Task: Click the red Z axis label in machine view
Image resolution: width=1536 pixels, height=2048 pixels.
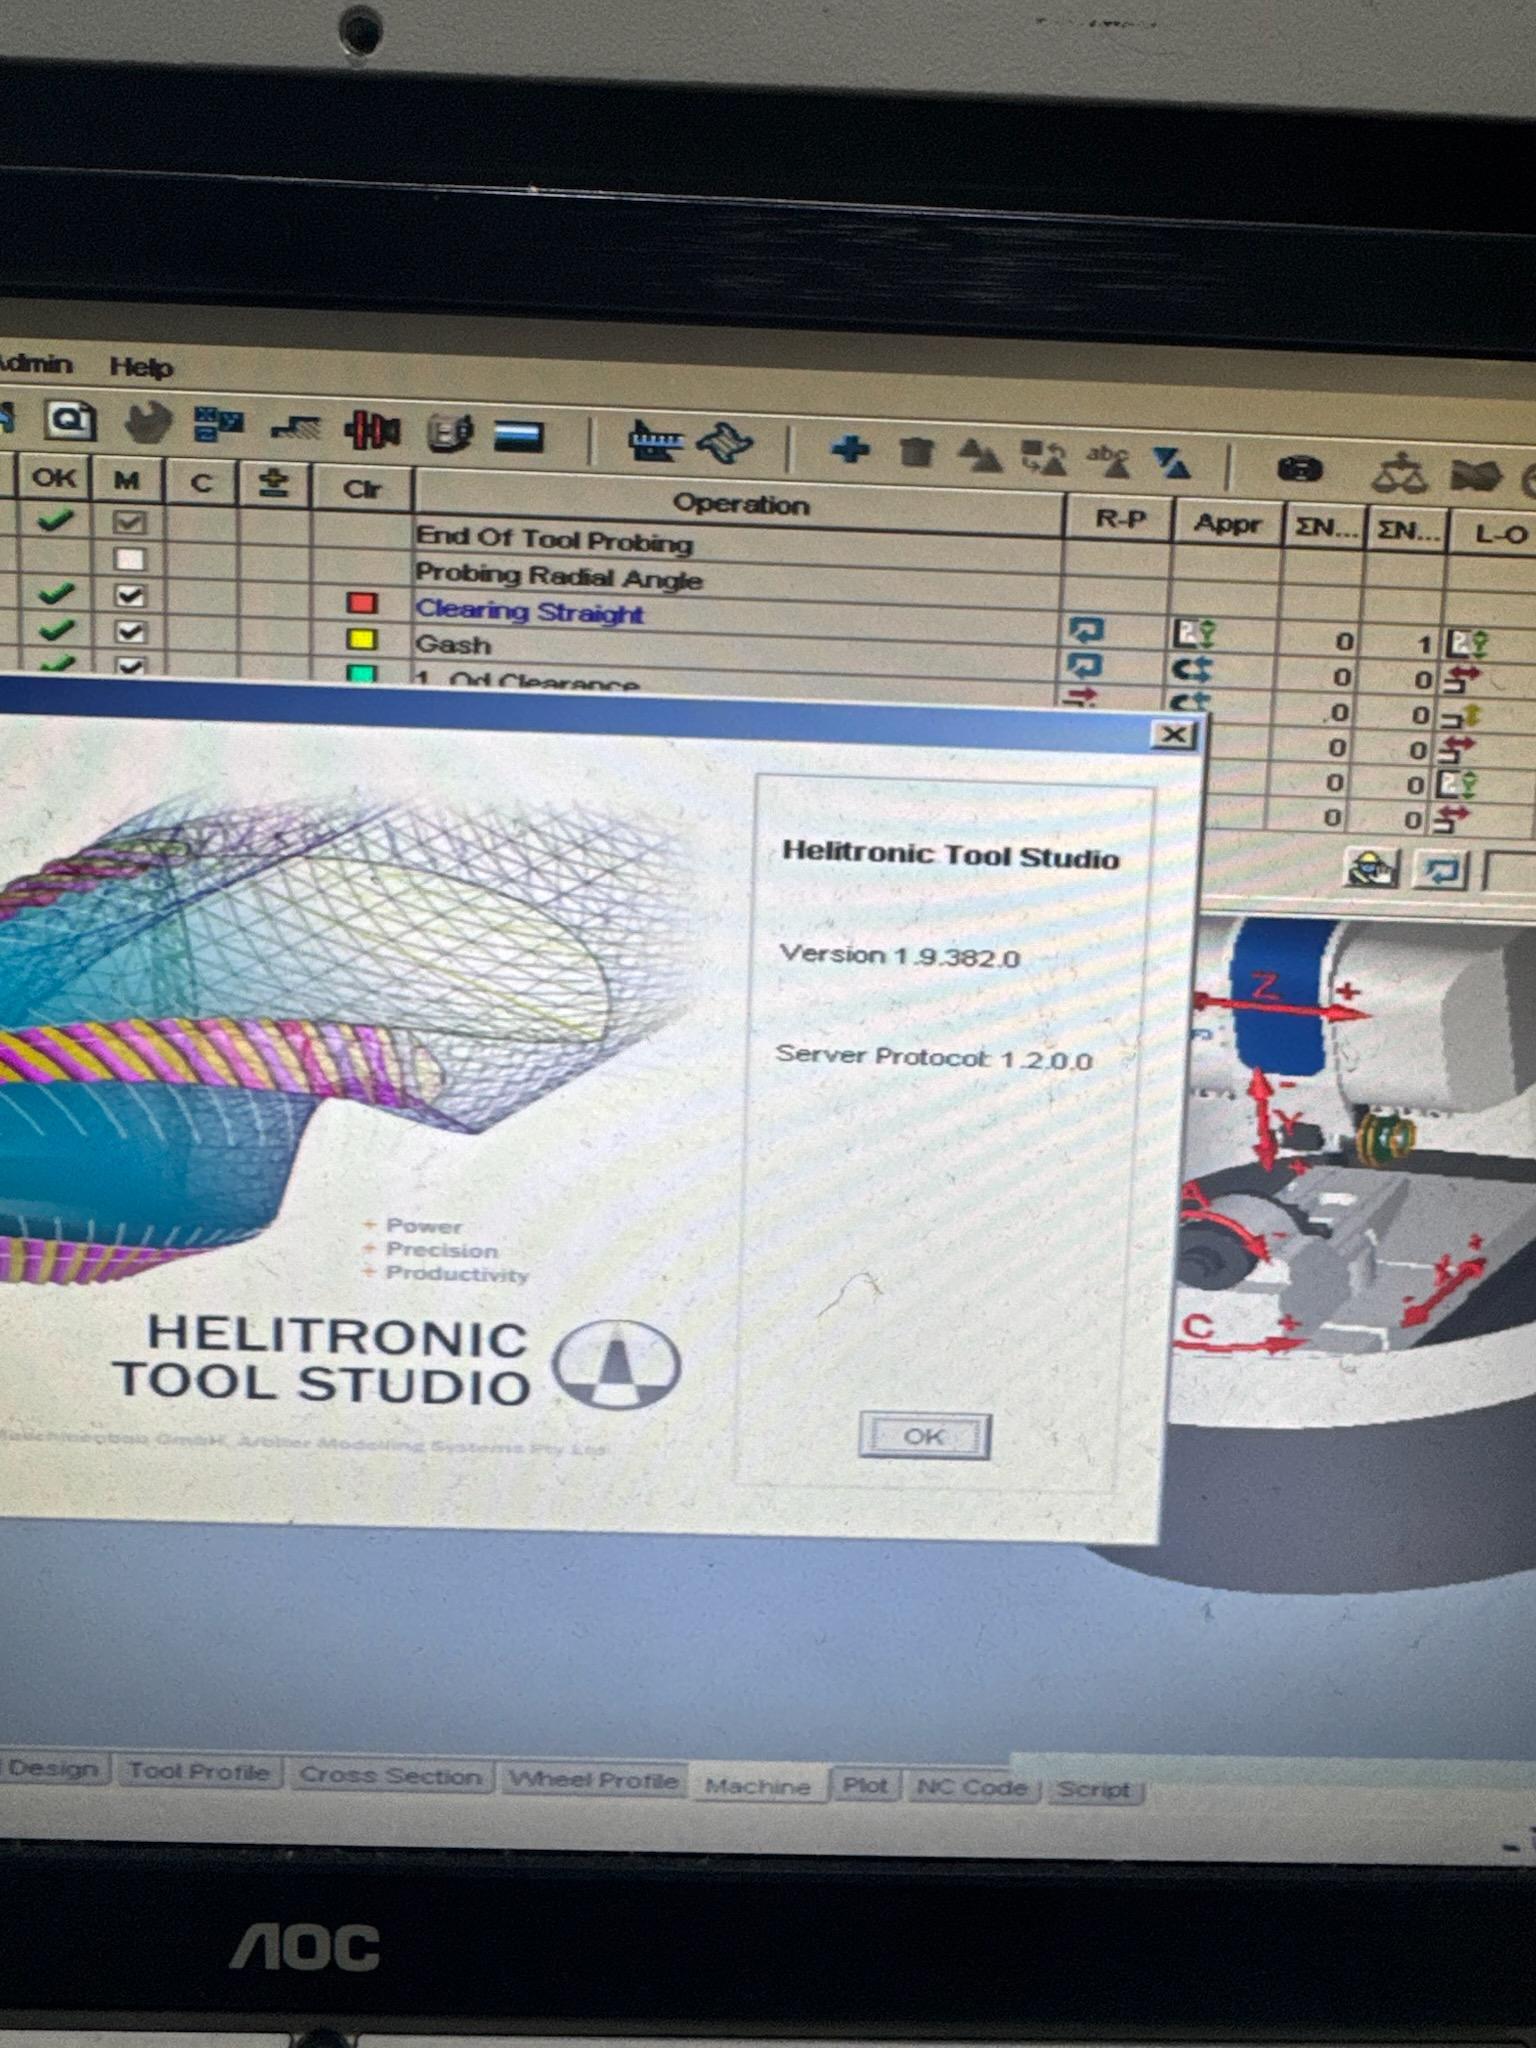Action: coord(1266,987)
